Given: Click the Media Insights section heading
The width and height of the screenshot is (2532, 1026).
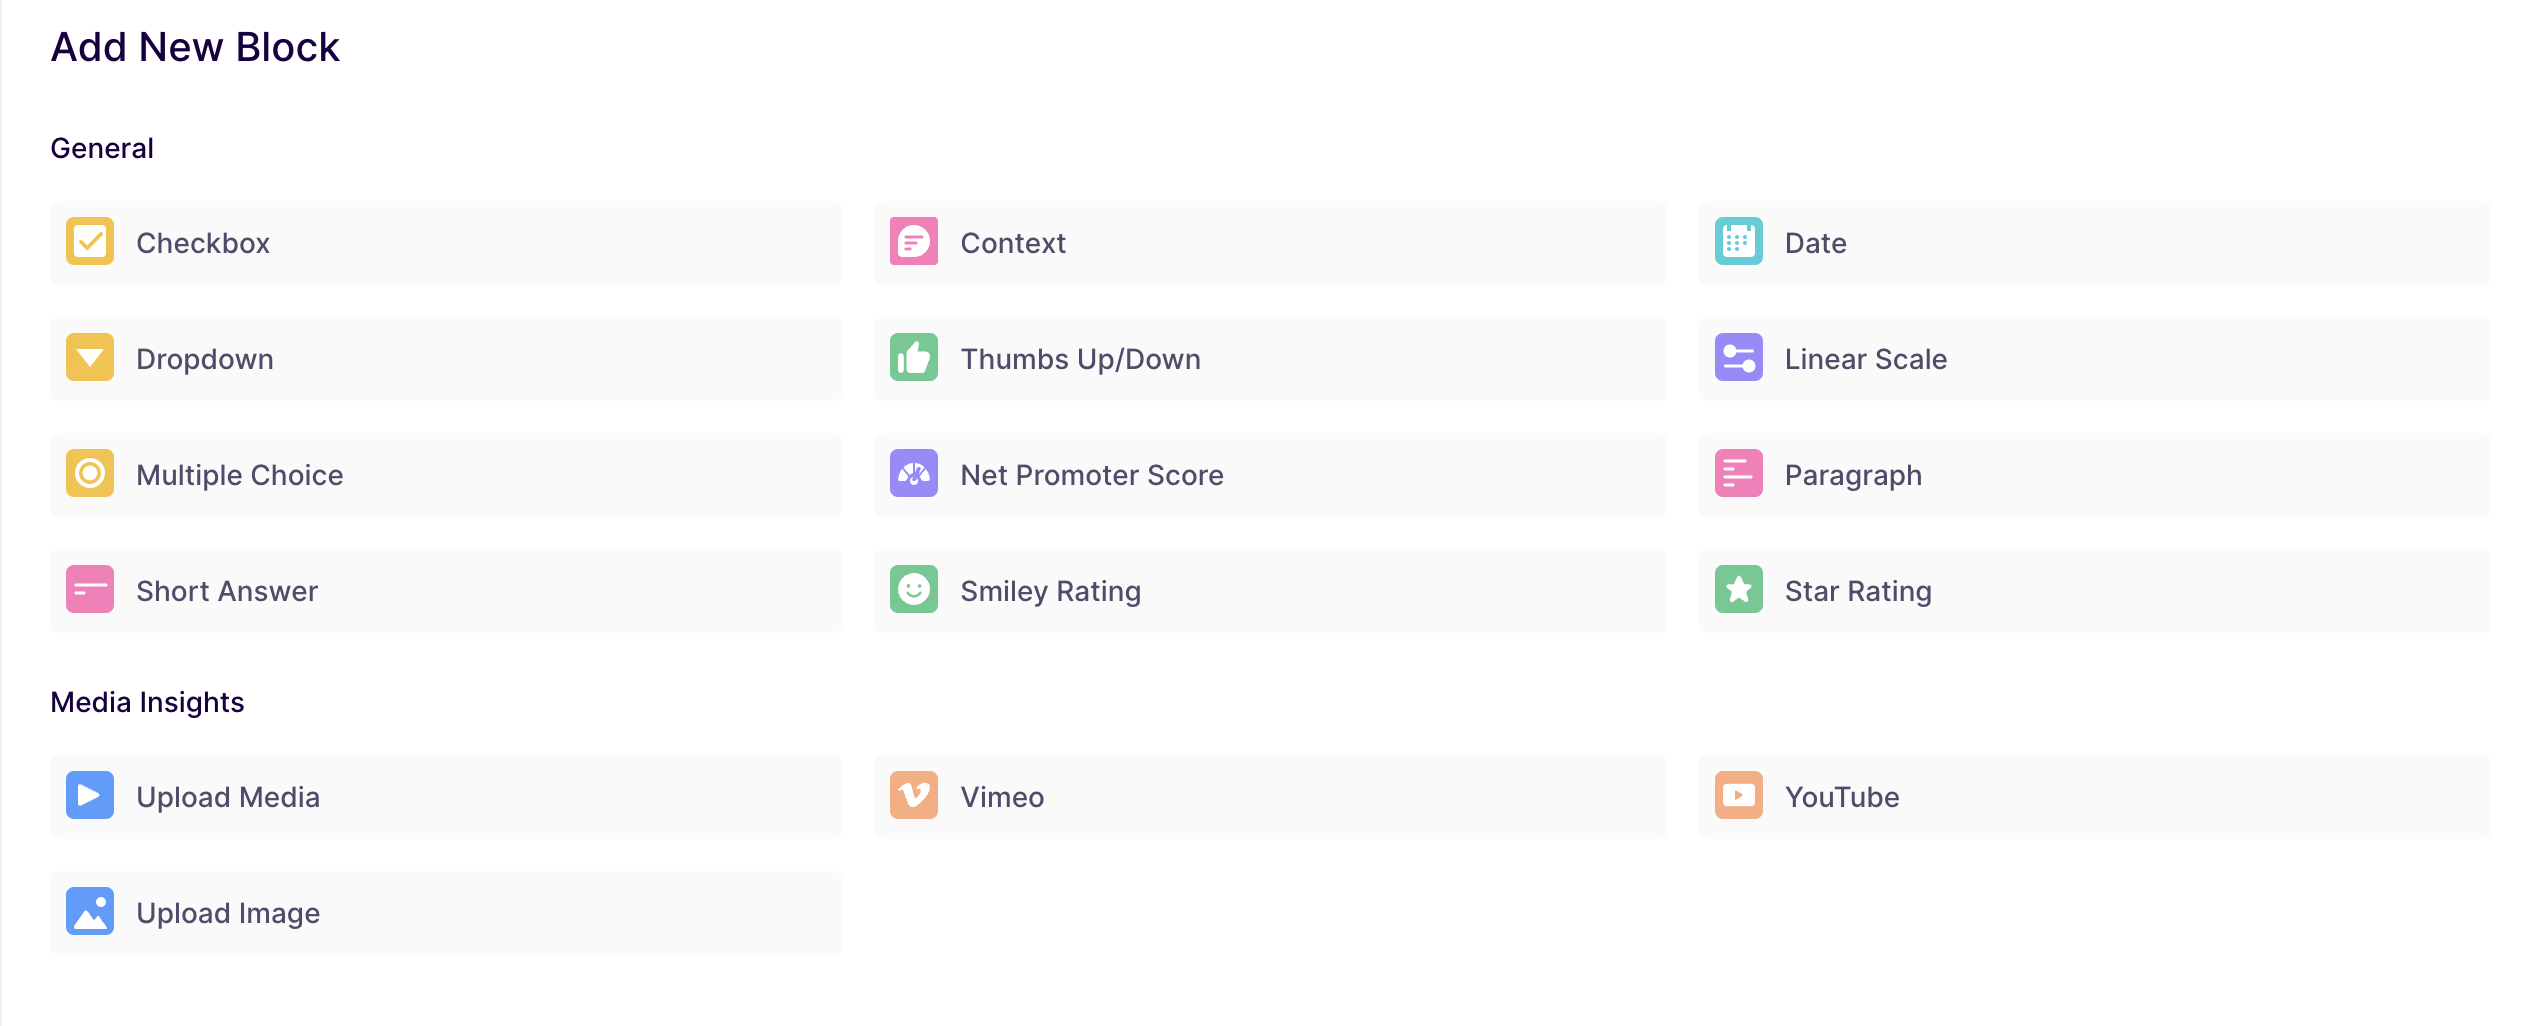Looking at the screenshot, I should coord(148,701).
